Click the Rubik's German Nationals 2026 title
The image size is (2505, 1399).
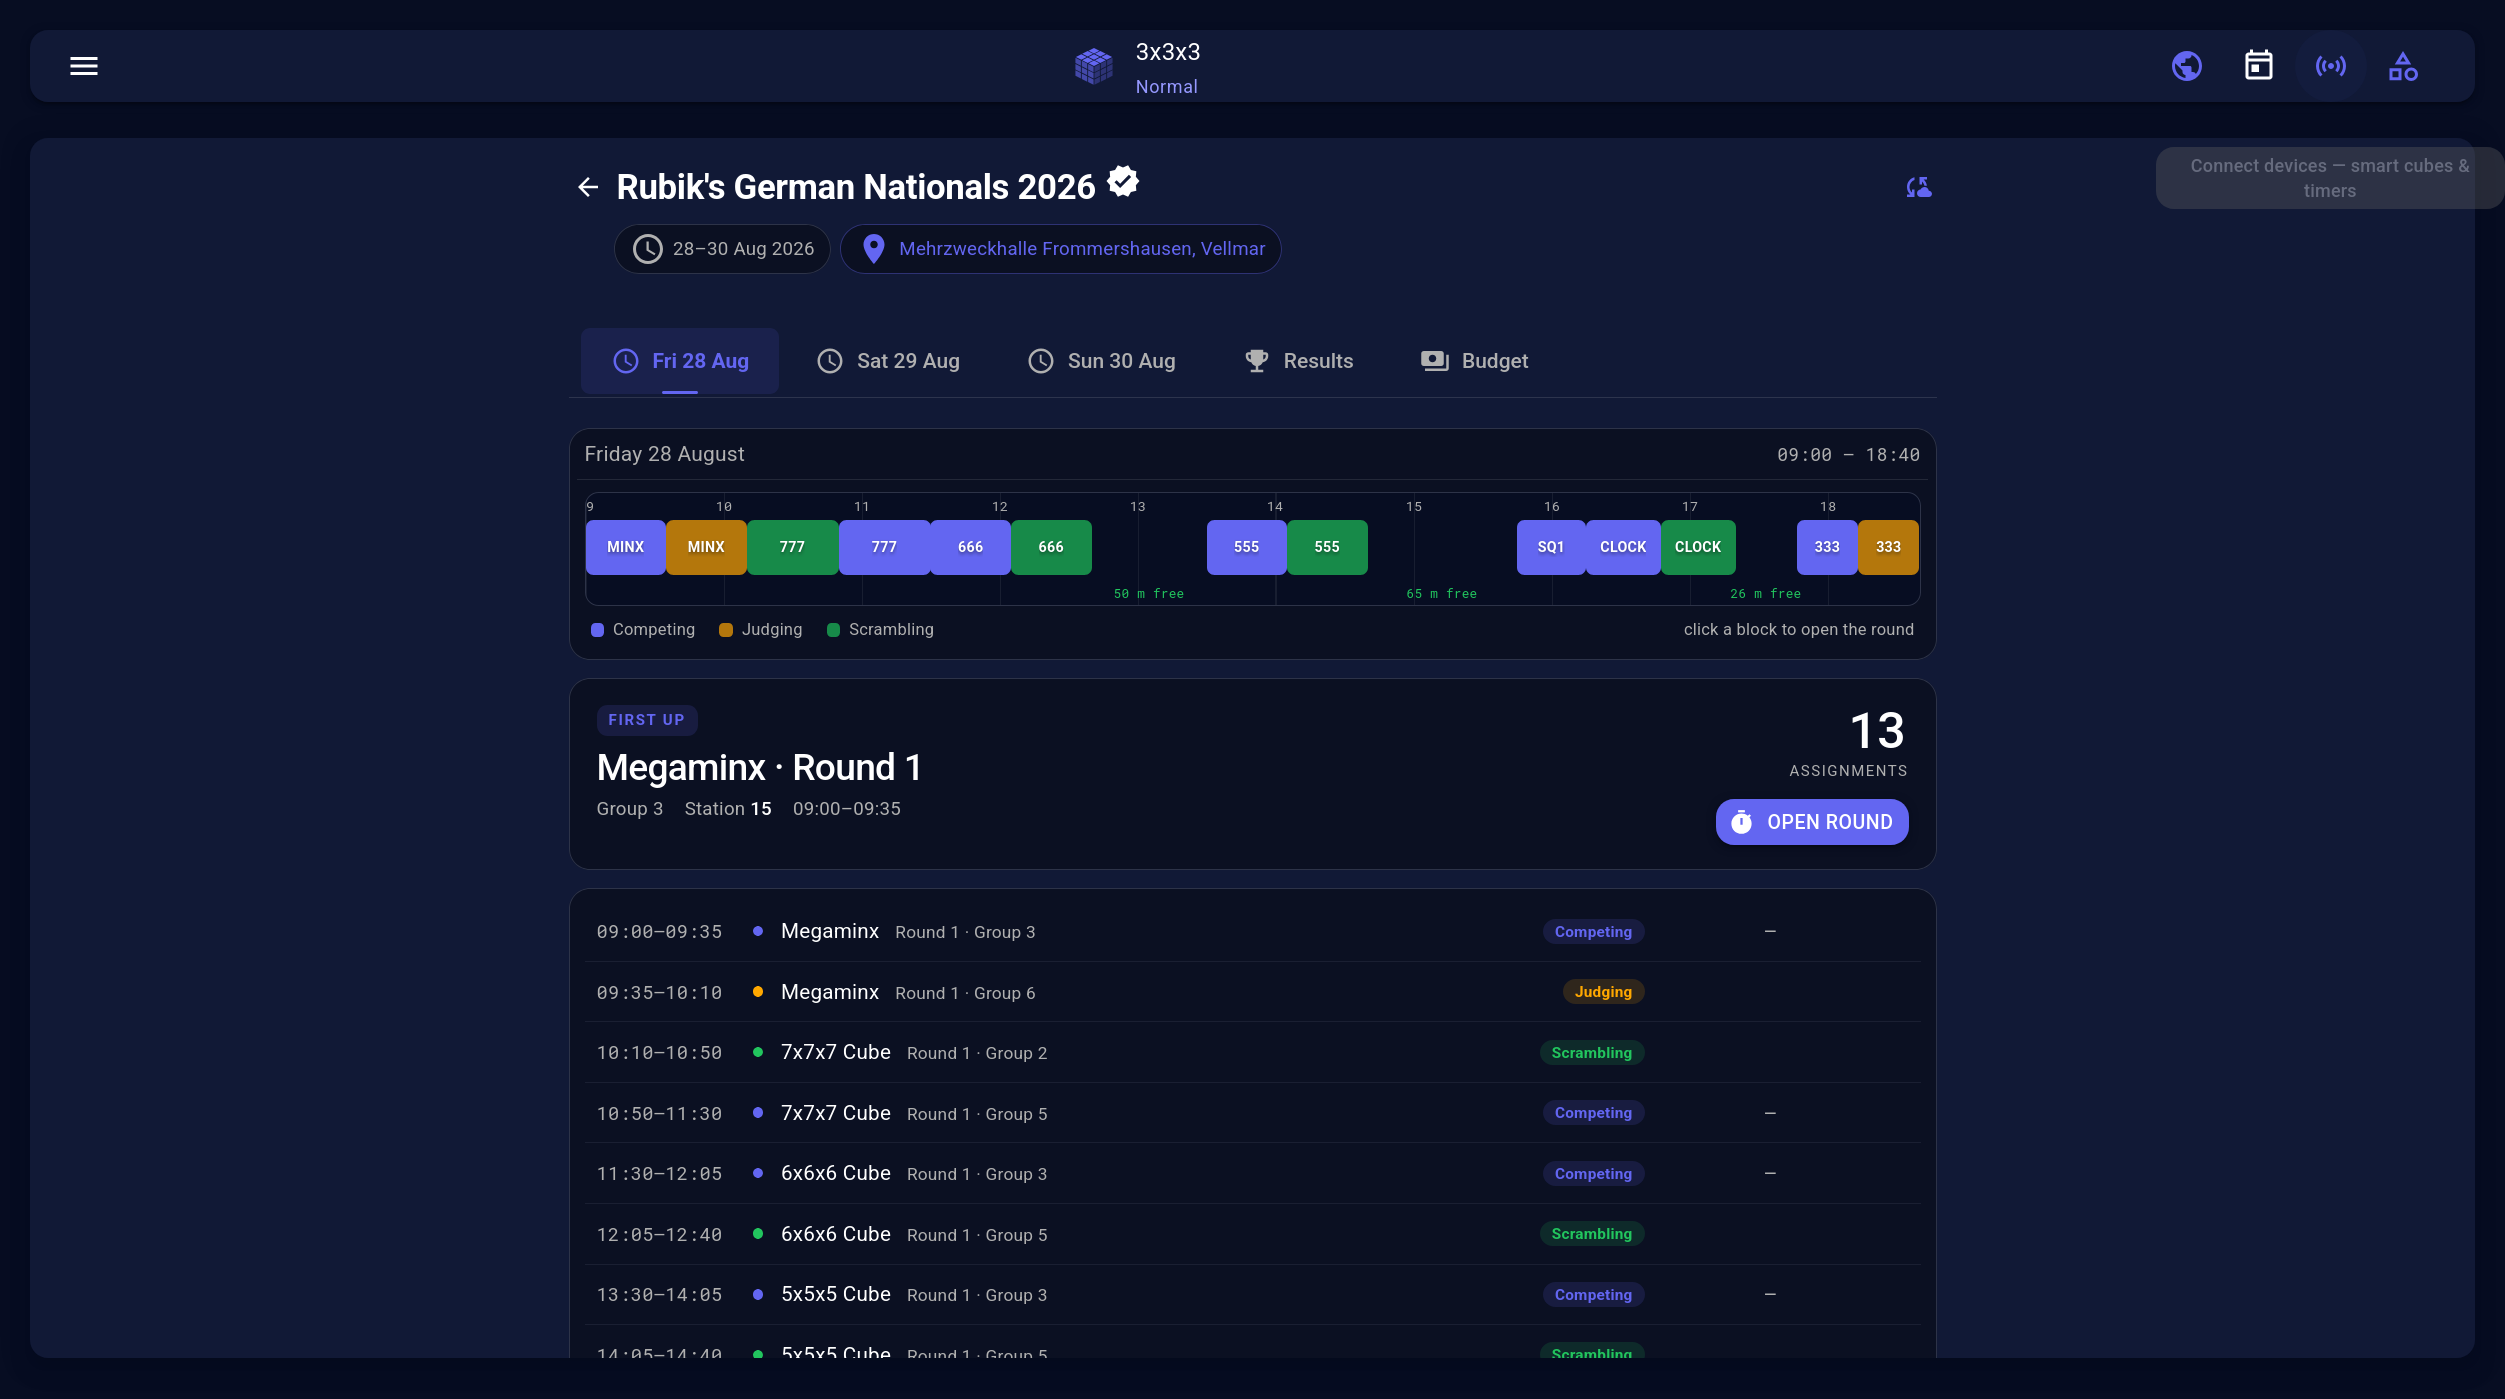point(856,187)
